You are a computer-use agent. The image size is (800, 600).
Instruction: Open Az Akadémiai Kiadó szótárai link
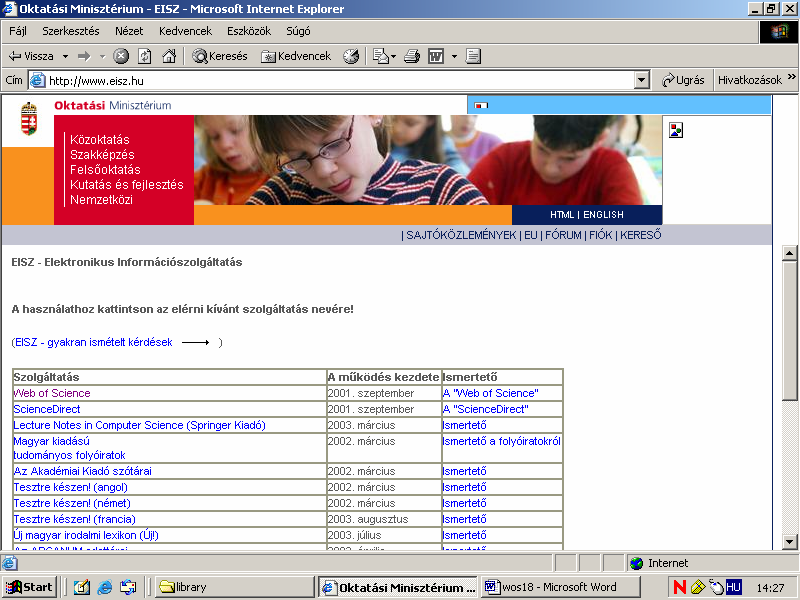(83, 471)
